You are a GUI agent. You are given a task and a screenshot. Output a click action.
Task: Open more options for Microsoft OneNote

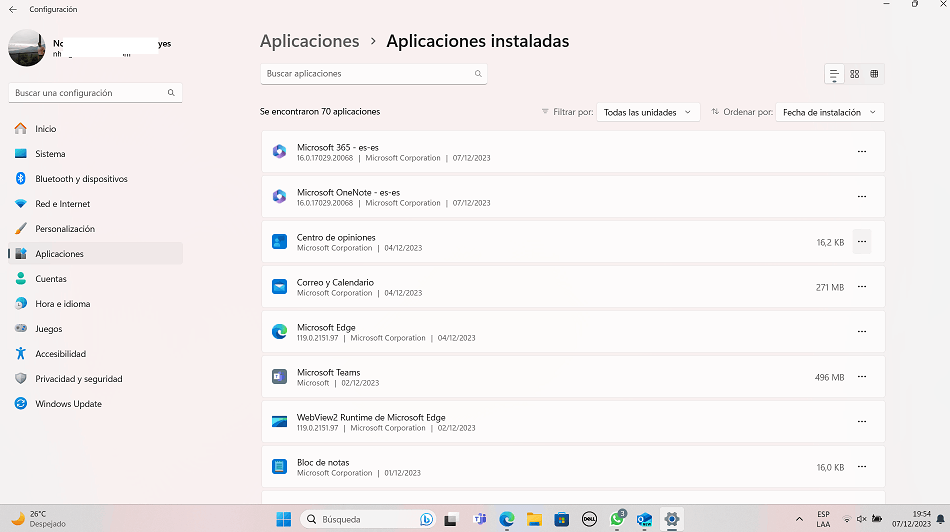(862, 196)
